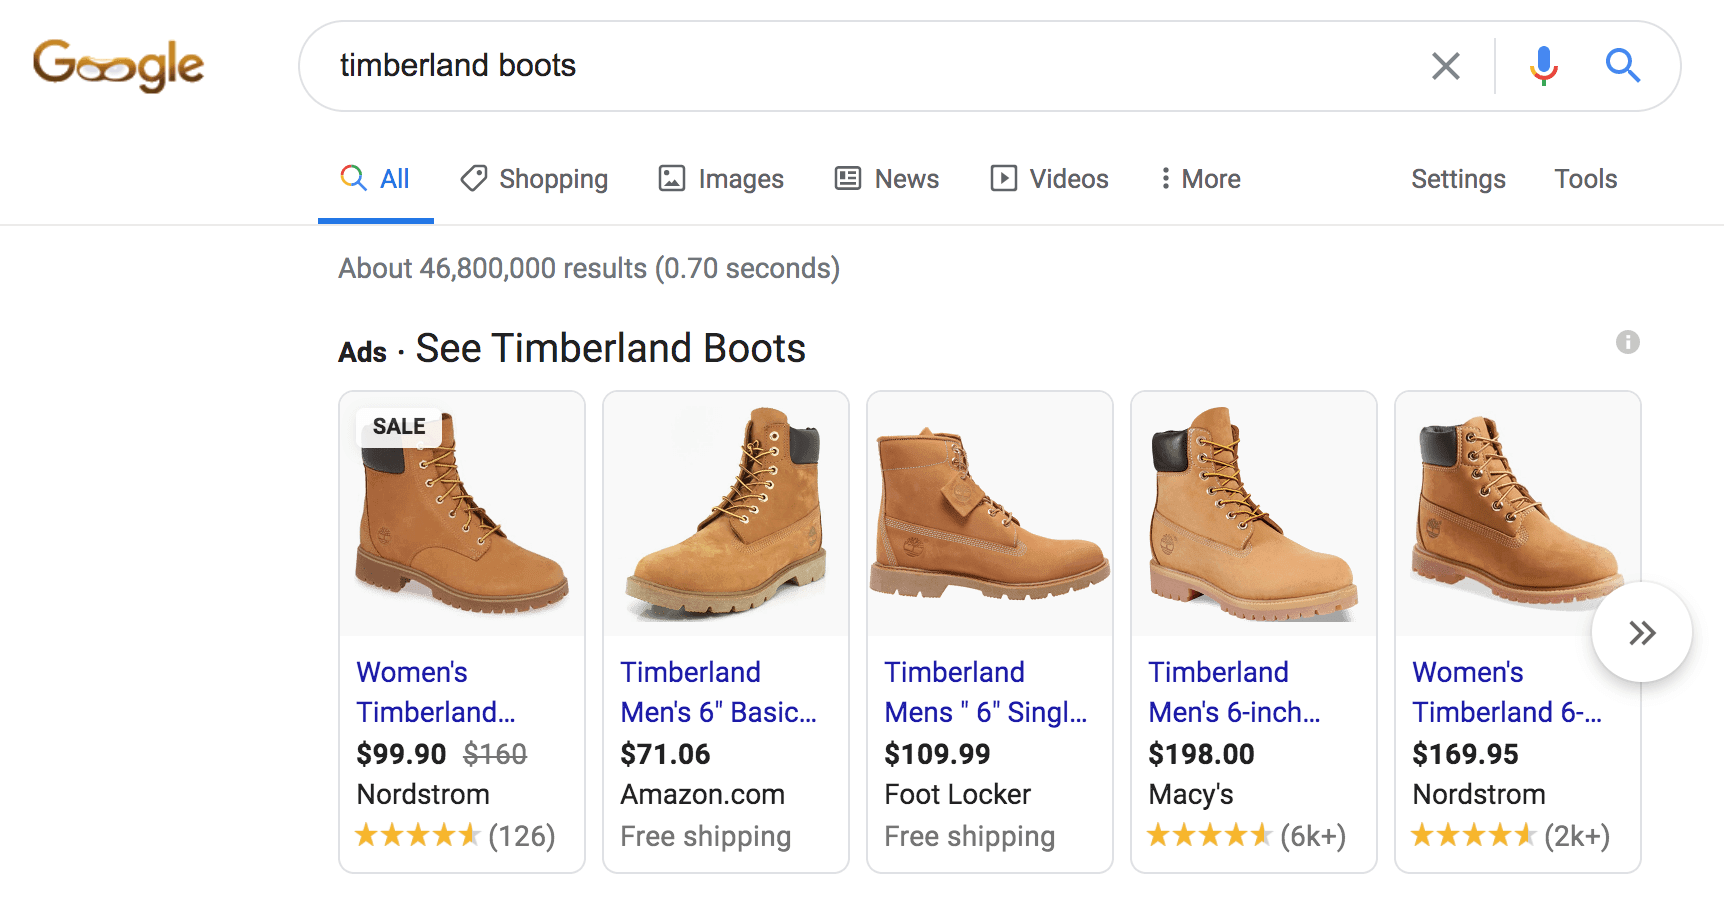The height and width of the screenshot is (906, 1724).
Task: Open the Foot Locker boot image
Action: 990,514
